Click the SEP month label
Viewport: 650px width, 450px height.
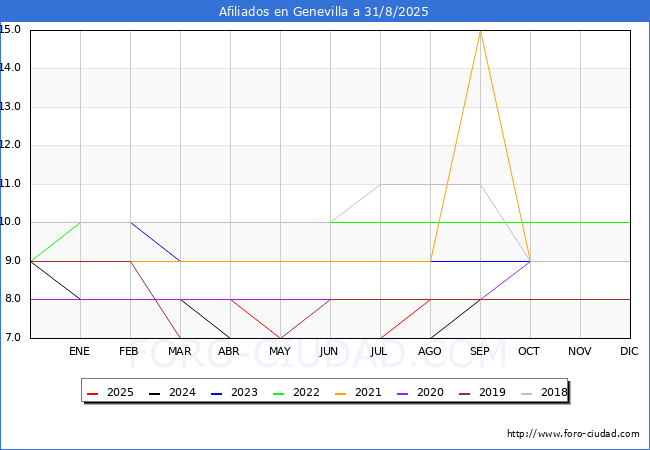tap(480, 352)
